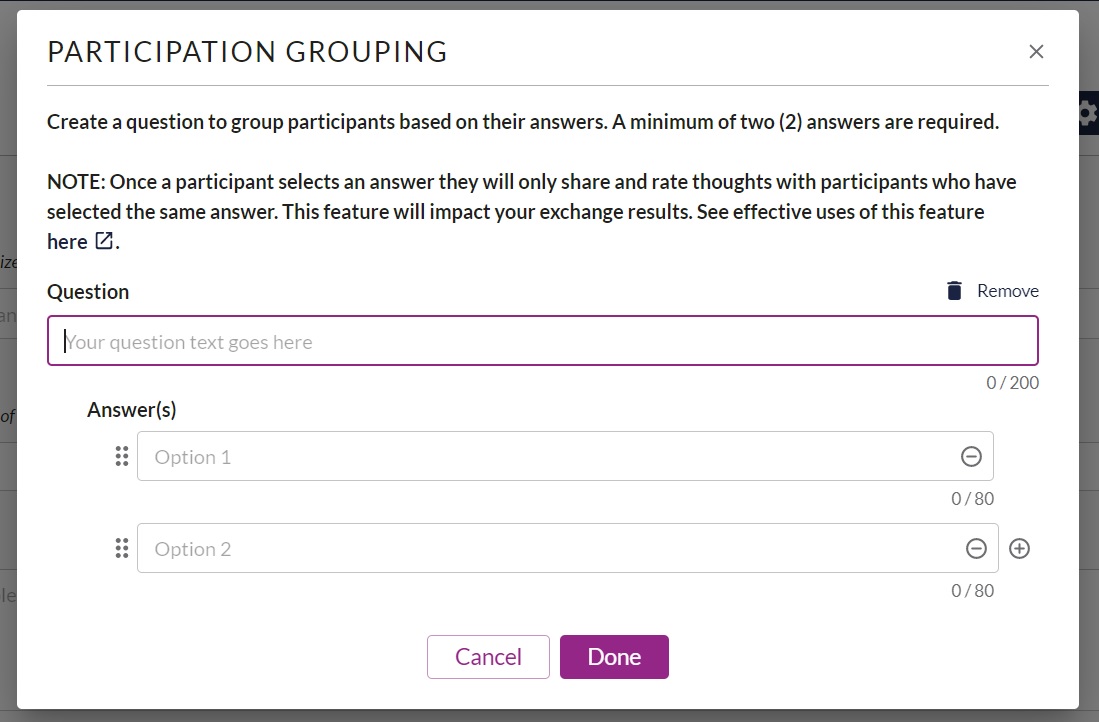Click the Participation Grouping dialog title

[x=247, y=52]
